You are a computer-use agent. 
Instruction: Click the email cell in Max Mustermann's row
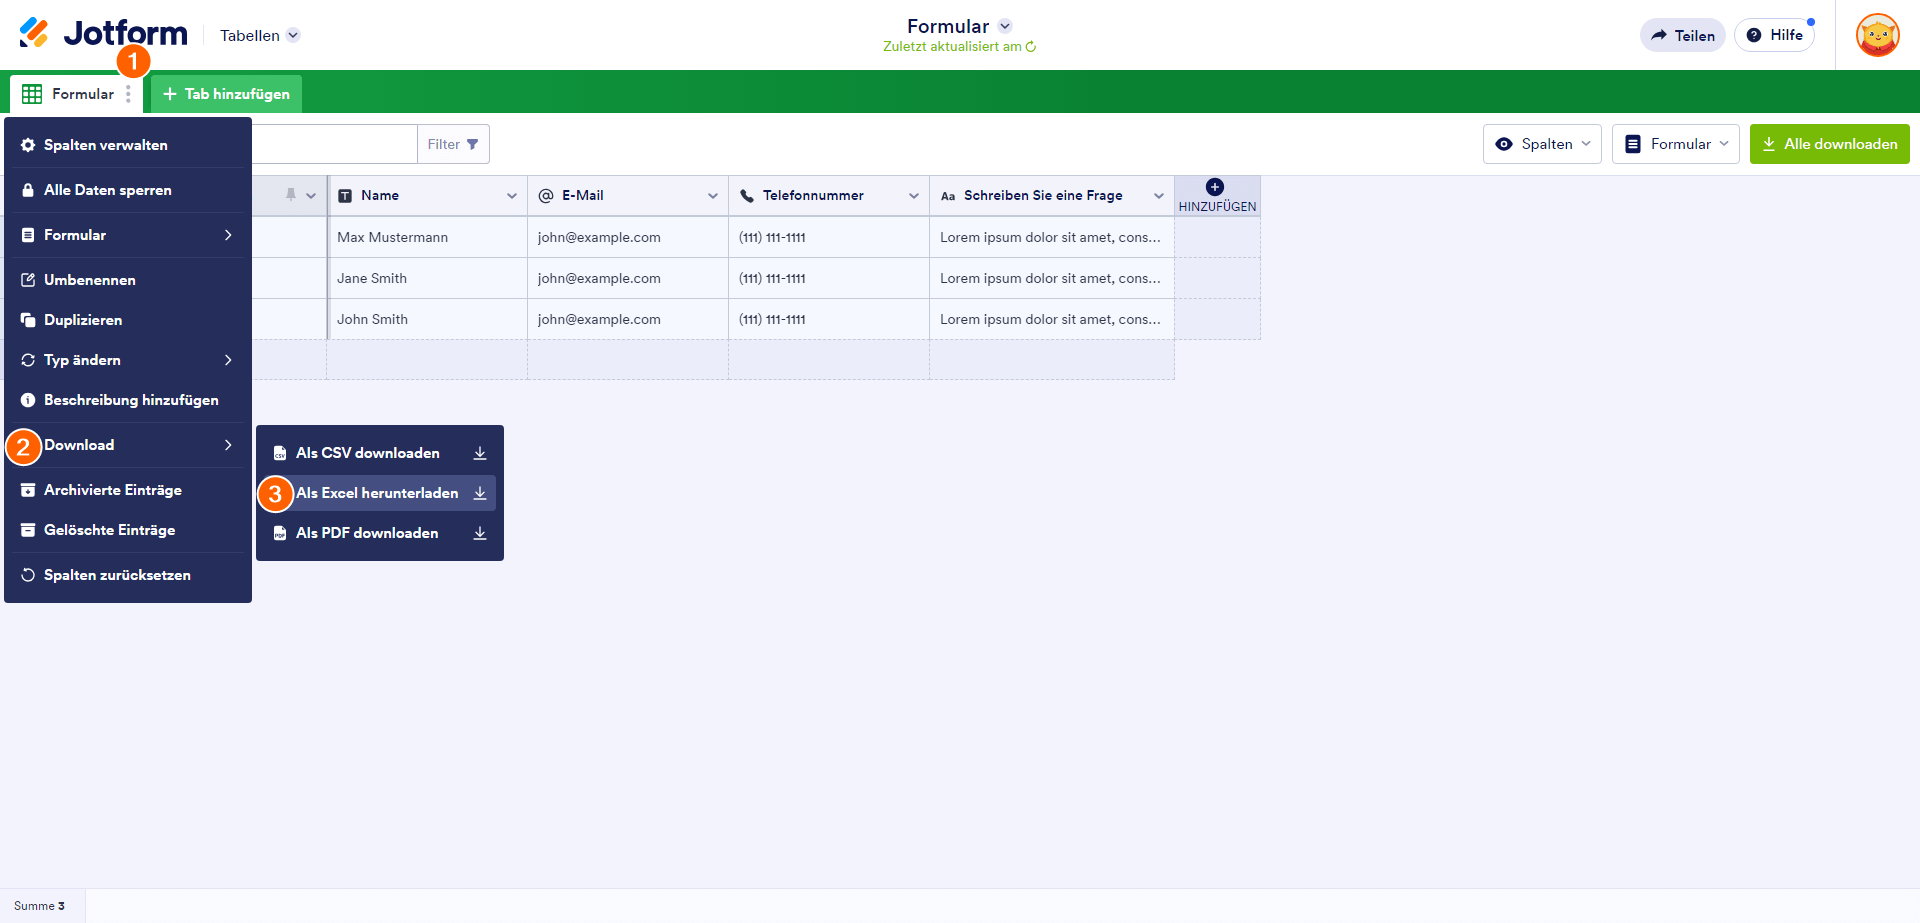coord(628,237)
